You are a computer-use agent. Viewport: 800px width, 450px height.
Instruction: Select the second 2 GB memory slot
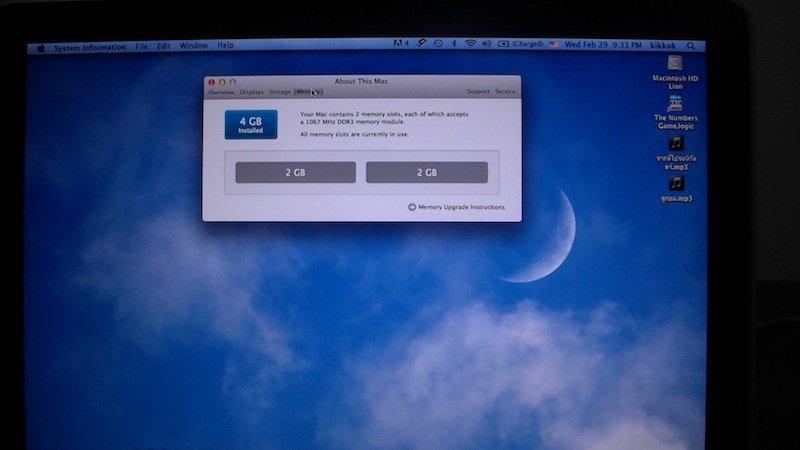427,172
